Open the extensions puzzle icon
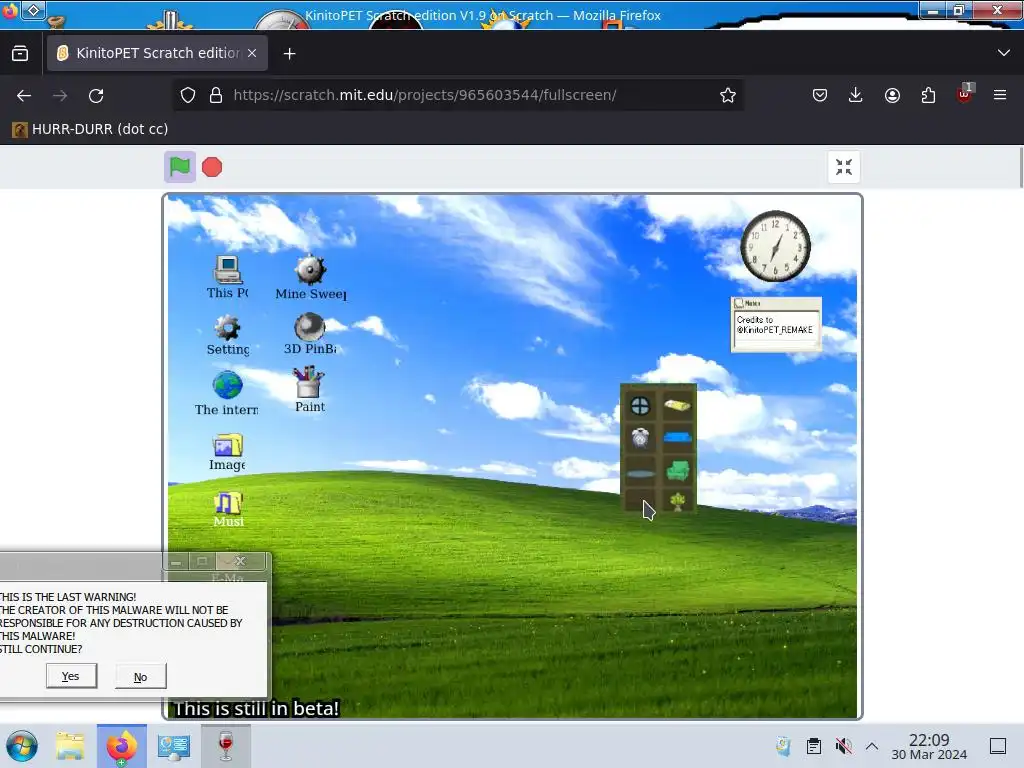 click(928, 95)
